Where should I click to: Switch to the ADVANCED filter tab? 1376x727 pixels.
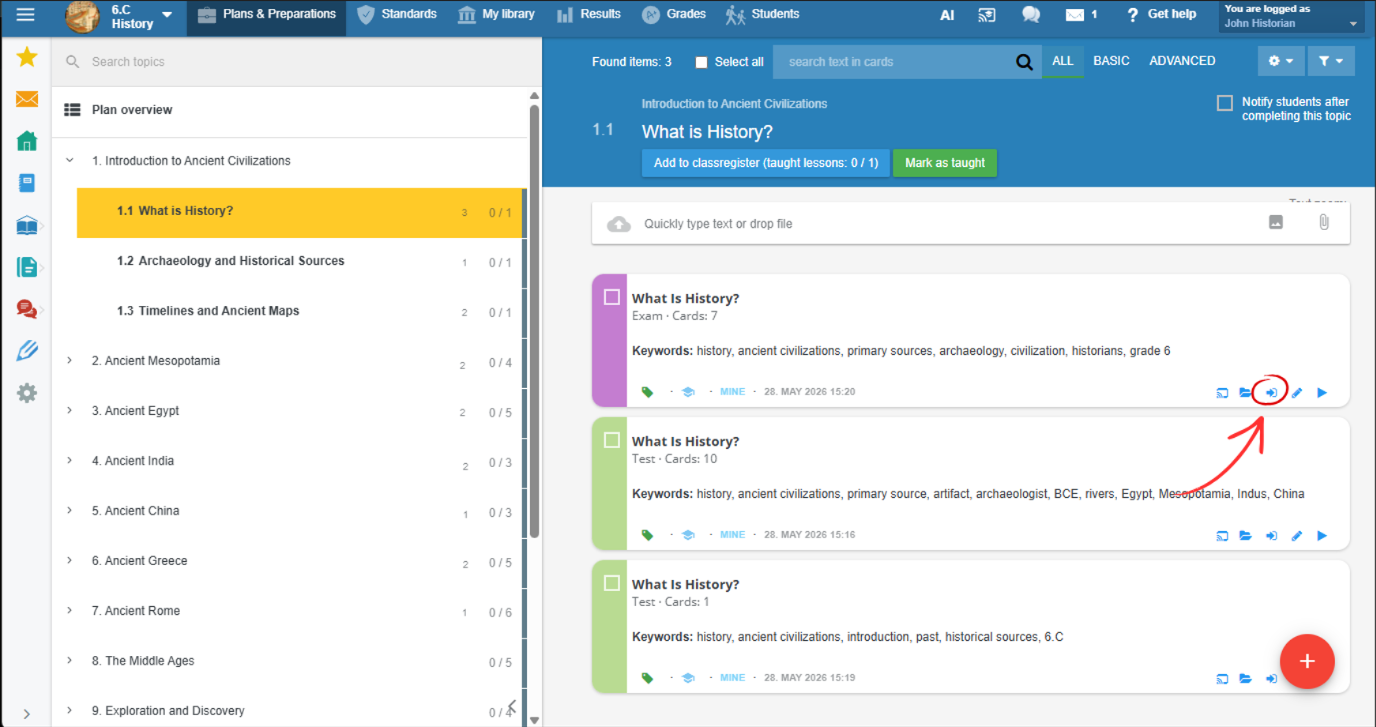point(1182,61)
